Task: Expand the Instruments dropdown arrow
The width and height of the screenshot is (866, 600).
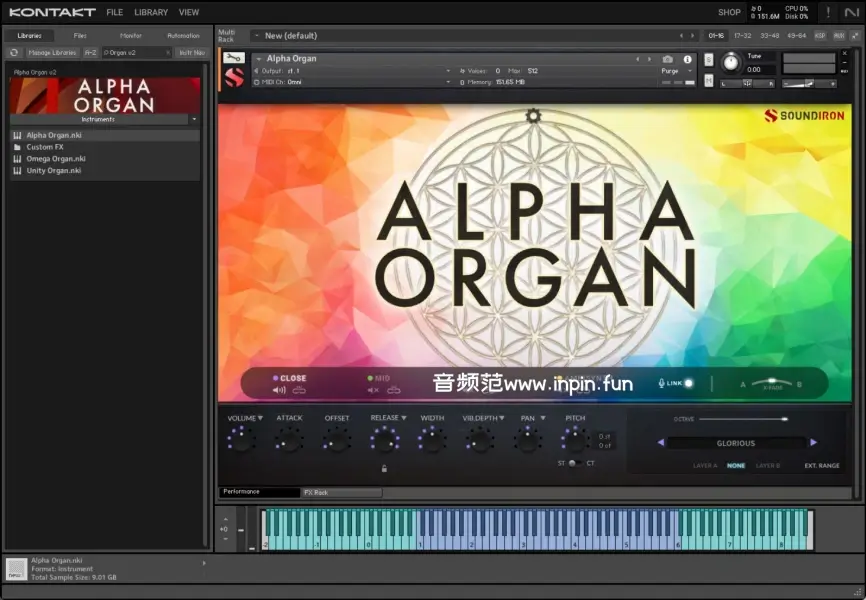Action: (x=194, y=119)
